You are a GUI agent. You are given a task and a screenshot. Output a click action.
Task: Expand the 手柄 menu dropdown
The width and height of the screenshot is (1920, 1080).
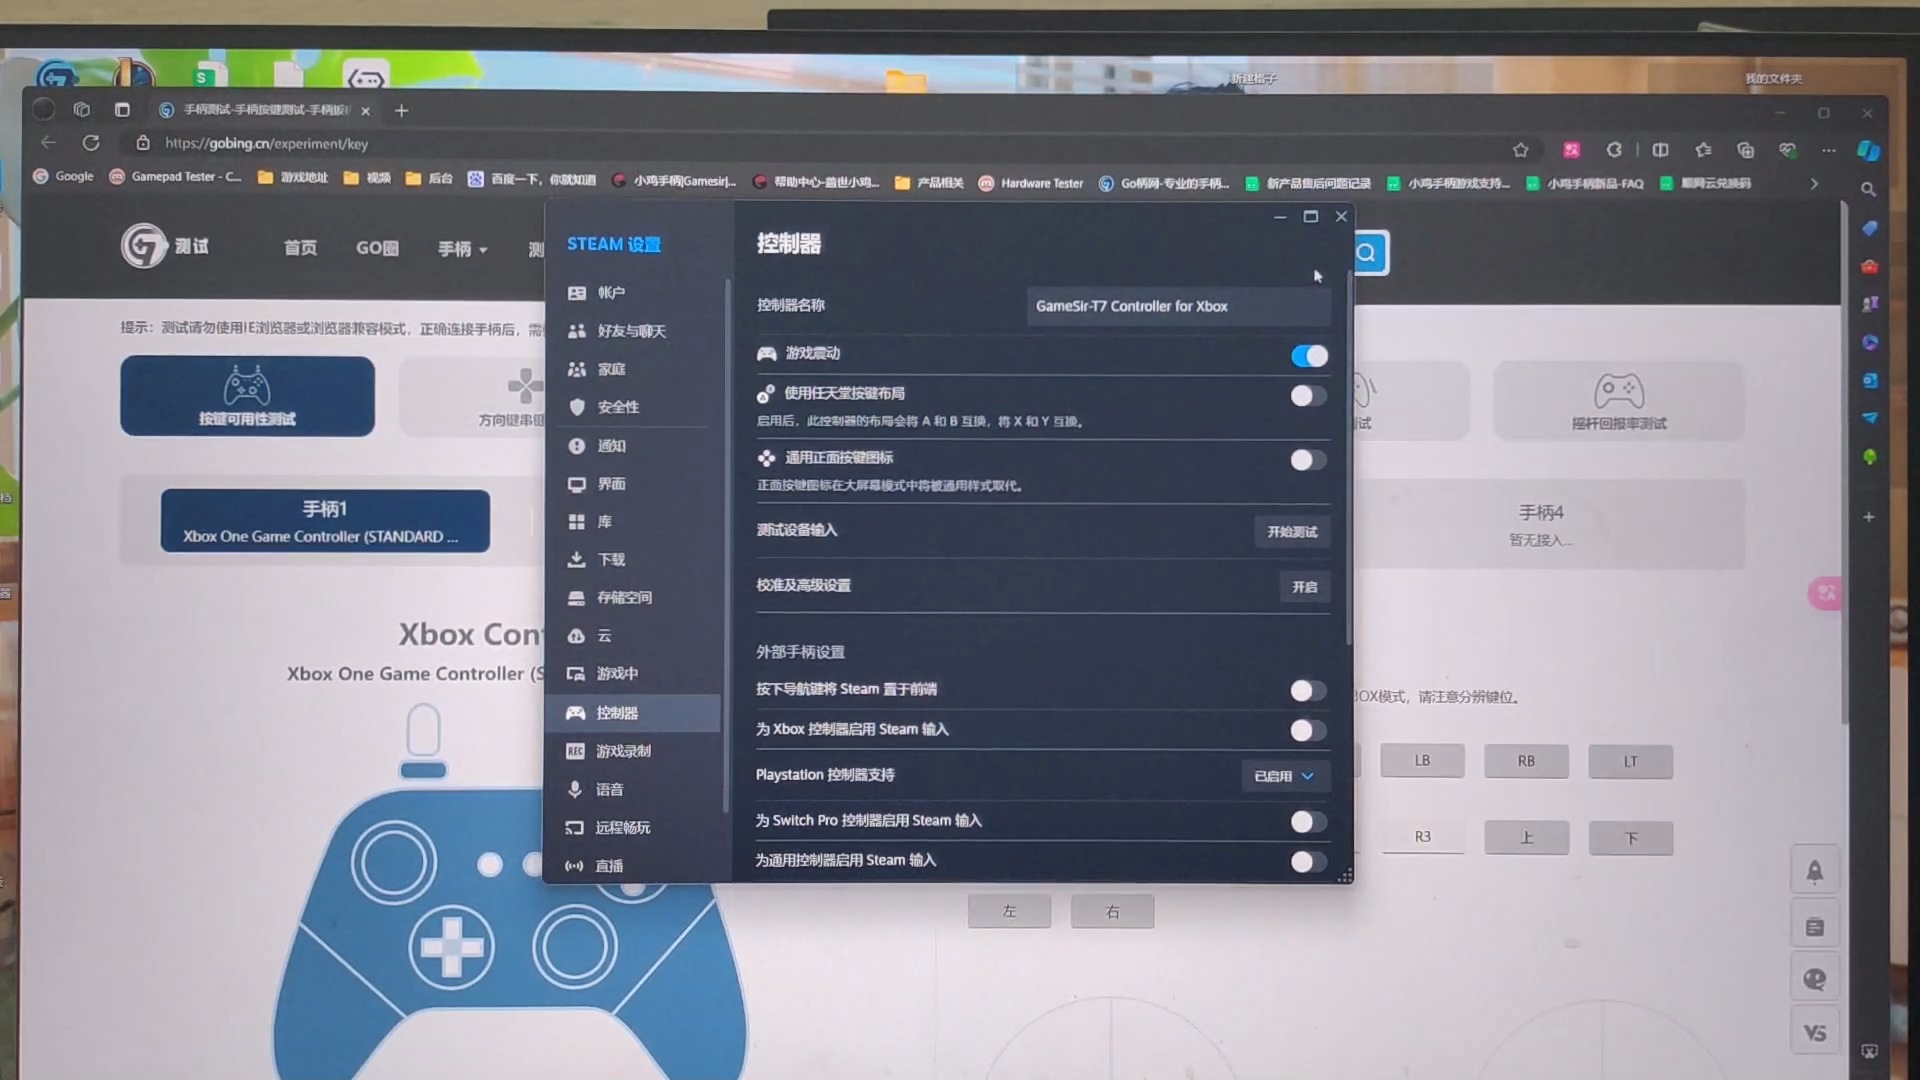(x=462, y=249)
